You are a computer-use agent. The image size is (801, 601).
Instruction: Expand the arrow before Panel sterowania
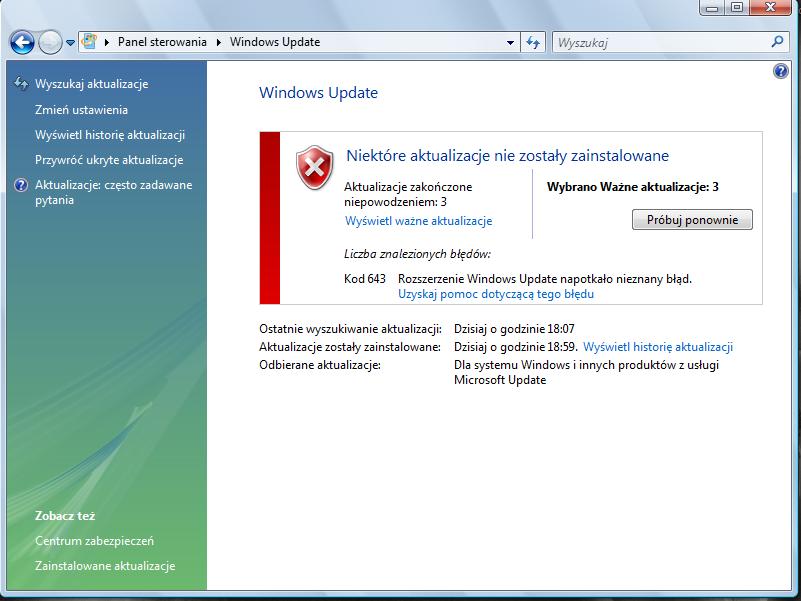107,42
